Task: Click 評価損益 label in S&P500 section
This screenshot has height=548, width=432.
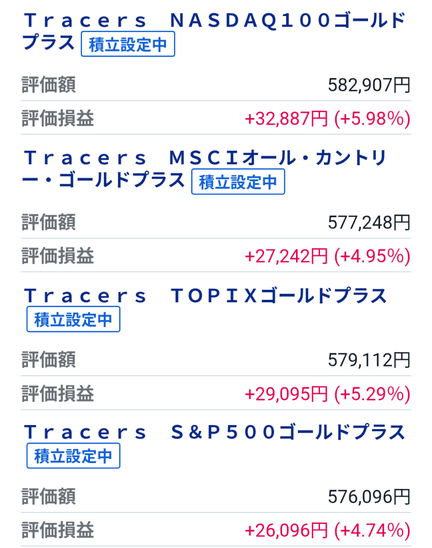Action: (x=58, y=530)
